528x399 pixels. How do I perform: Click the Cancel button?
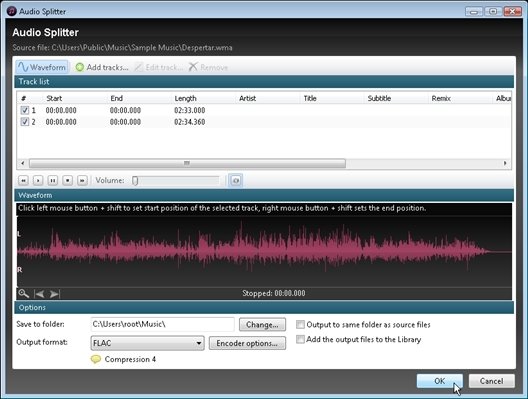click(x=492, y=381)
